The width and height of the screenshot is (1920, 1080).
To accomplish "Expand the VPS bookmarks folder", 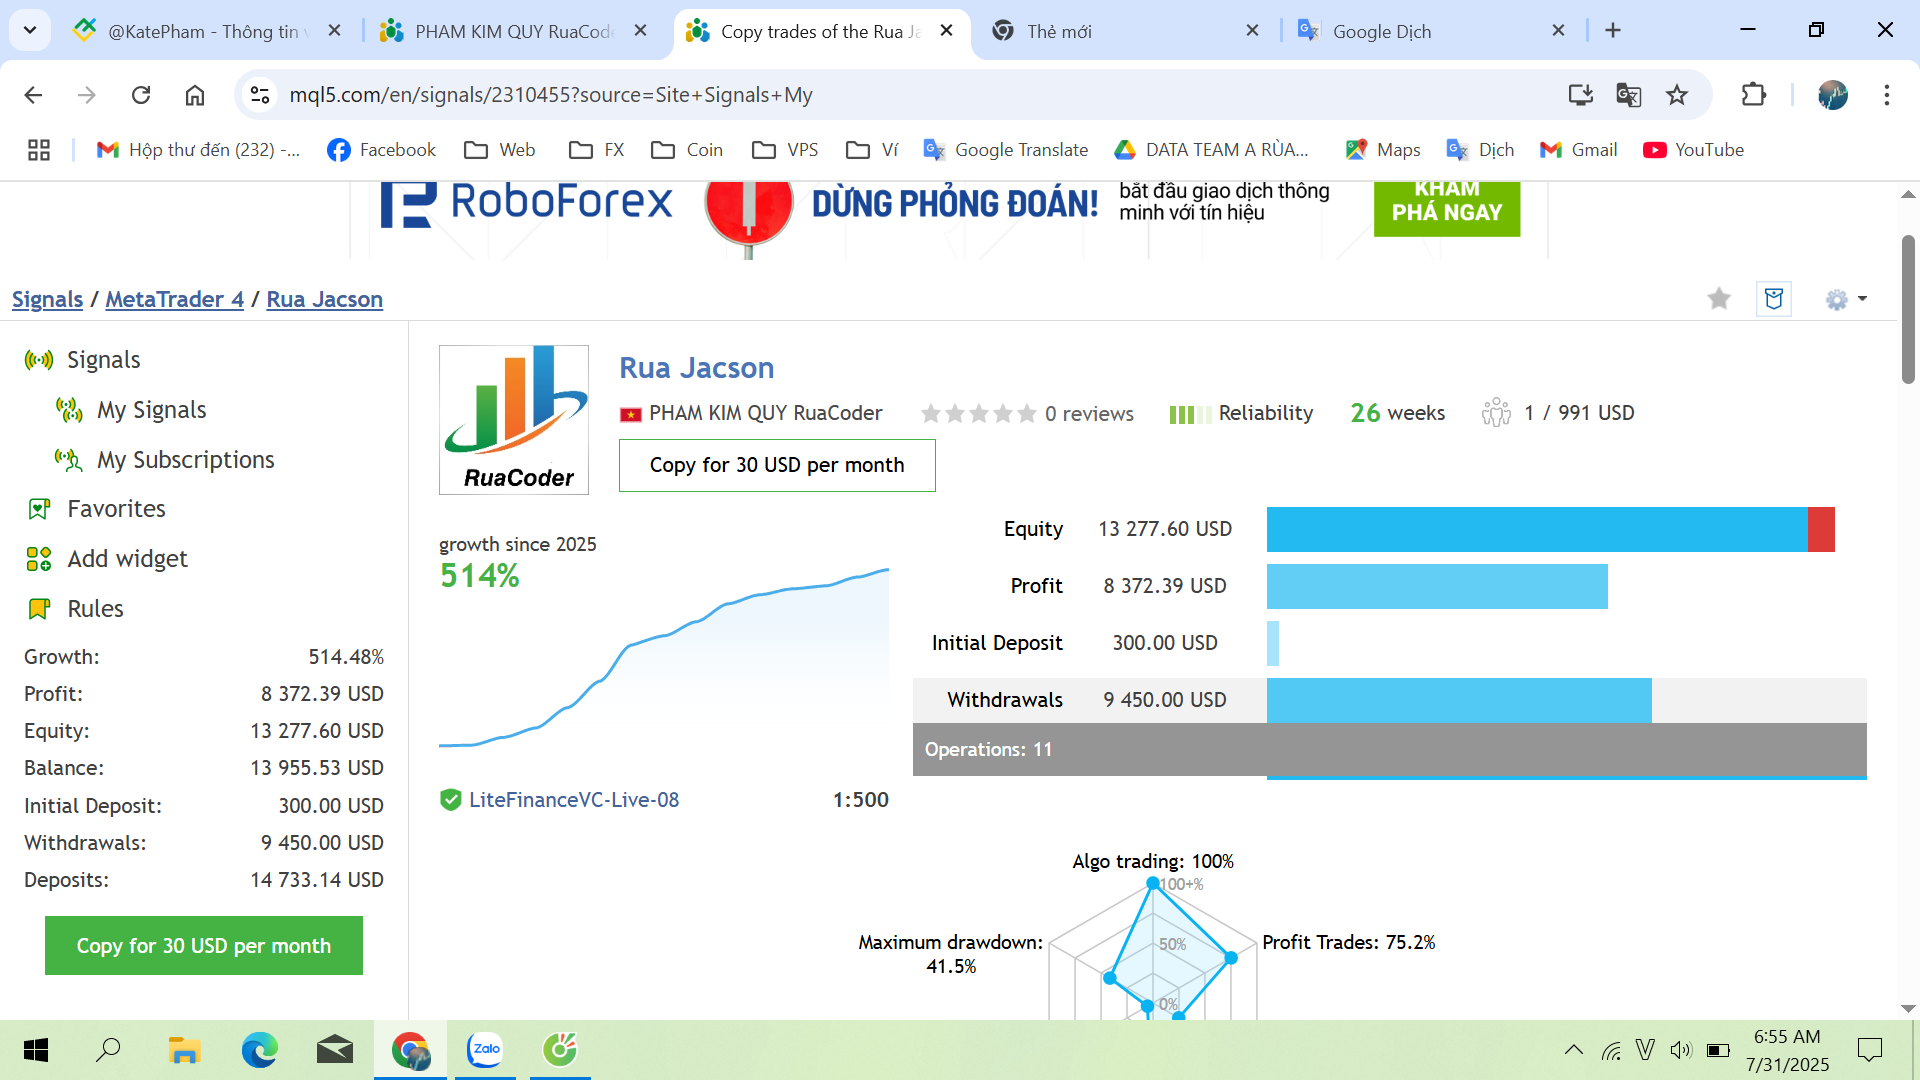I will (785, 150).
